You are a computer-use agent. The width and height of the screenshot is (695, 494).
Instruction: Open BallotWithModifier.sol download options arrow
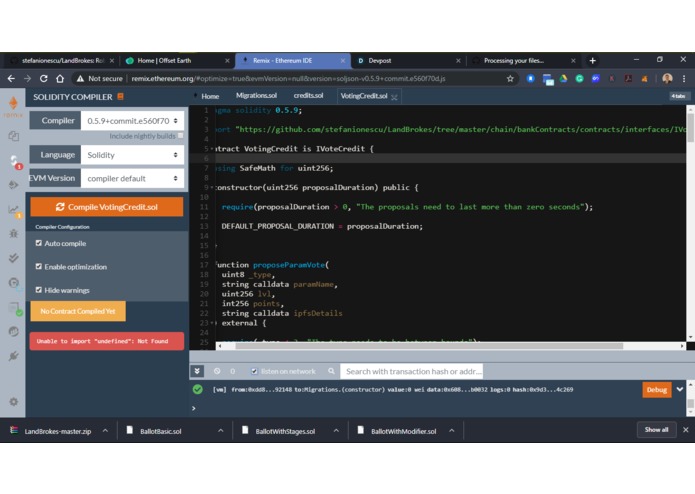[x=451, y=431]
